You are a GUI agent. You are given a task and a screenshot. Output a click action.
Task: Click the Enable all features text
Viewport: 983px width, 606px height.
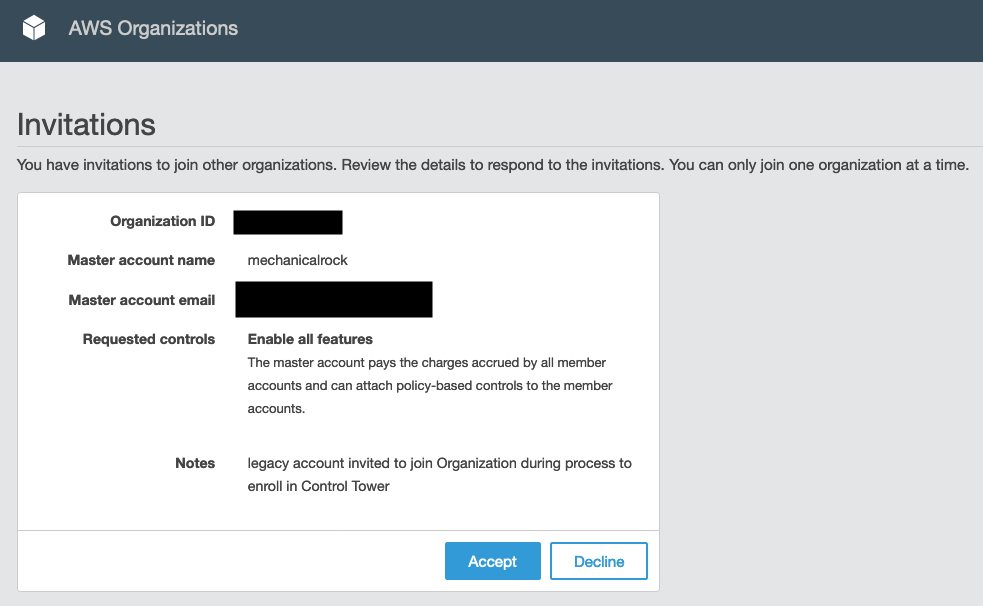310,339
